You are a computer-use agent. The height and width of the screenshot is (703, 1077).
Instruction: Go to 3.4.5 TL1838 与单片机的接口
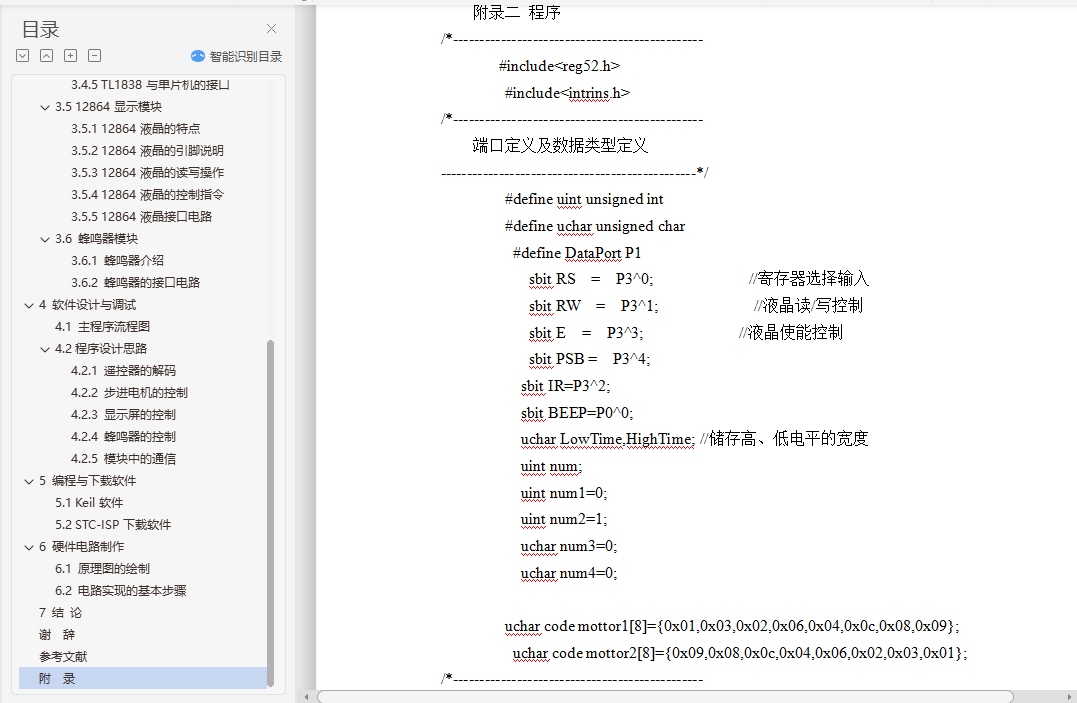150,85
